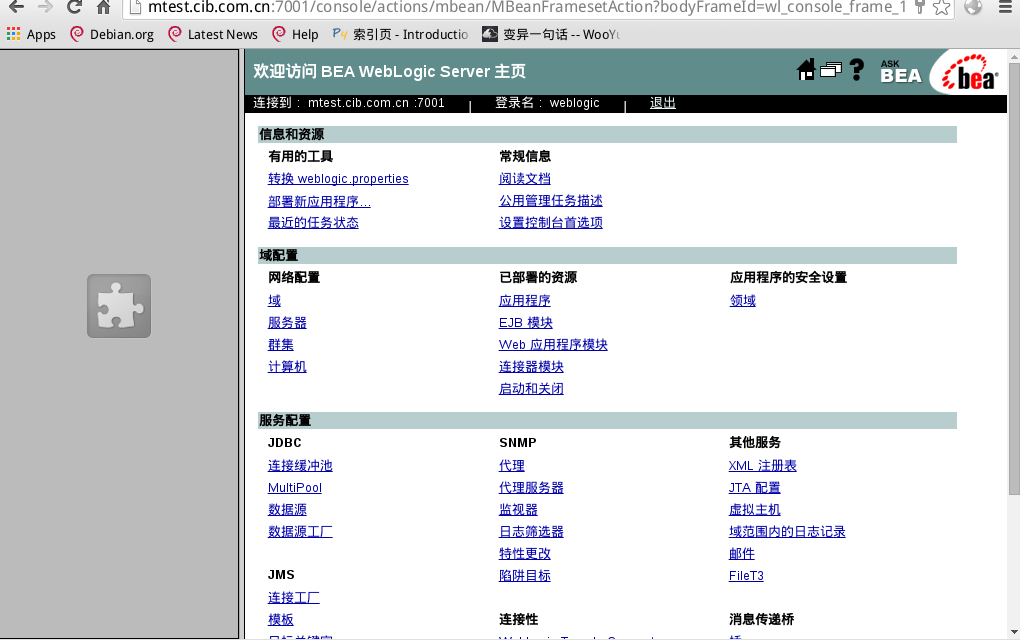Open the 数据源 link
Screen dimensions: 1020x640
(x=287, y=510)
